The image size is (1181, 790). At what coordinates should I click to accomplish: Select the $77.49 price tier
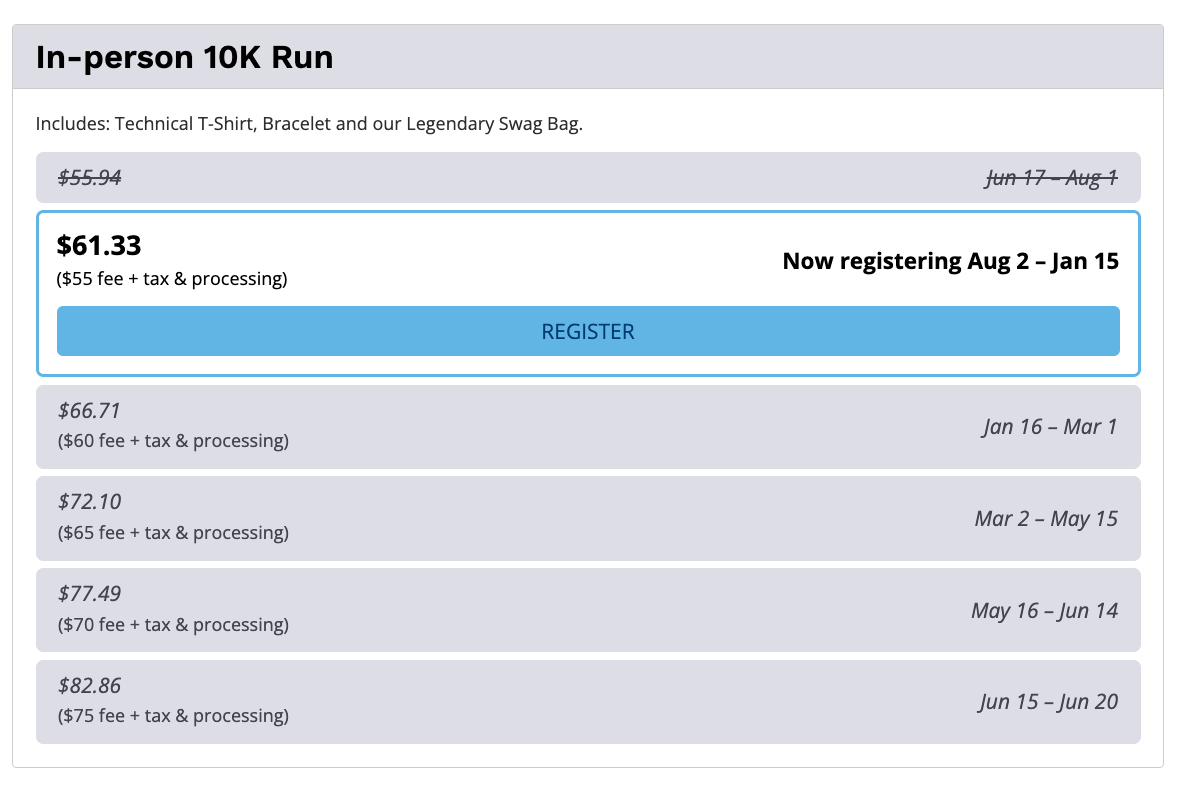[x=90, y=594]
